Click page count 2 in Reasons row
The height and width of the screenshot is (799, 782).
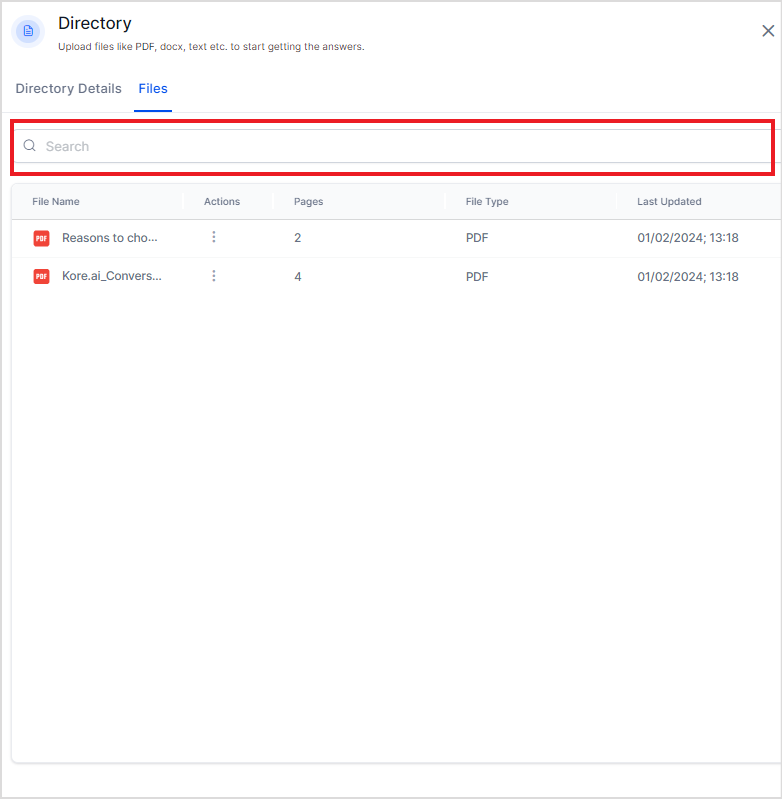coord(298,238)
